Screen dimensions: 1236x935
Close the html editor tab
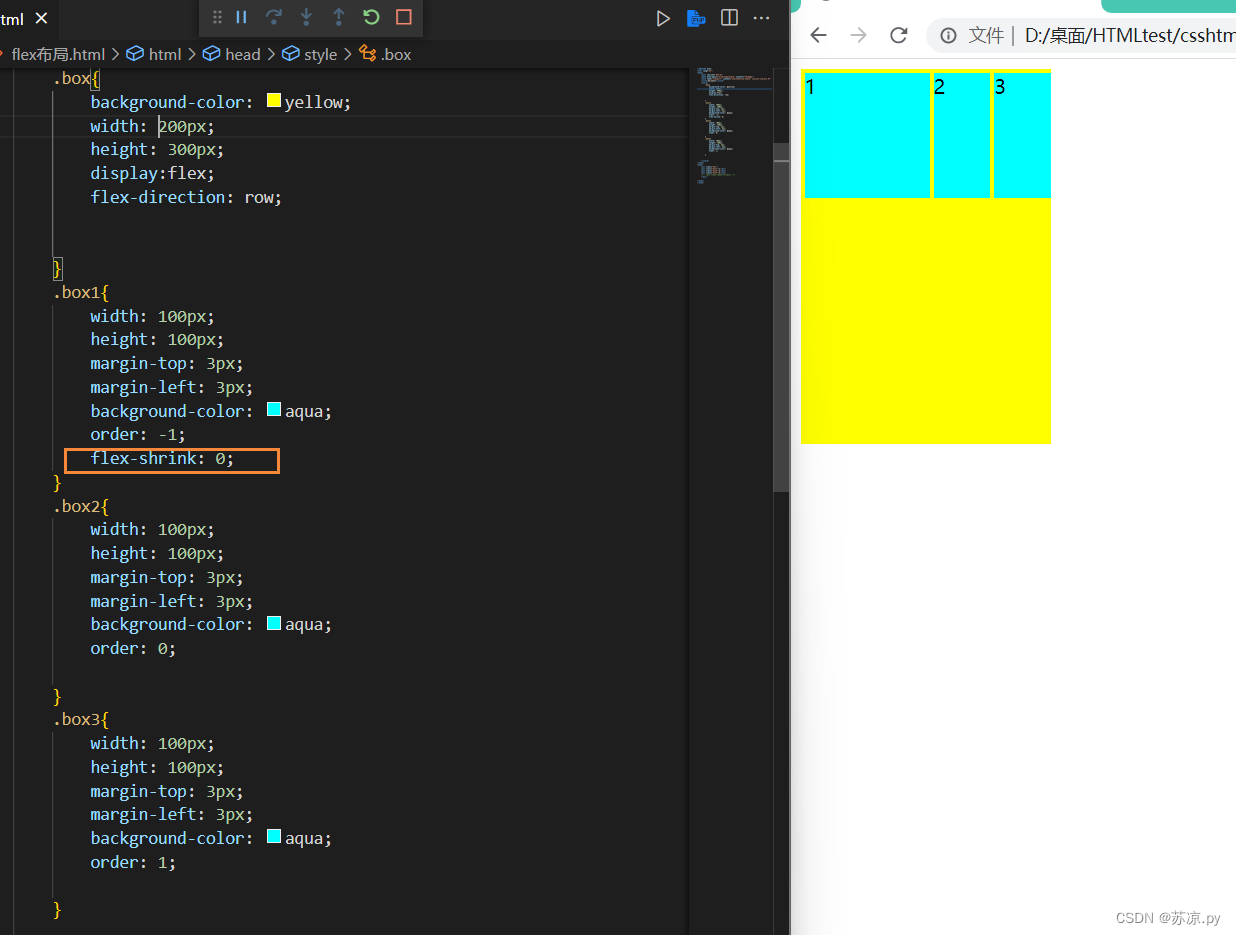pyautogui.click(x=41, y=19)
